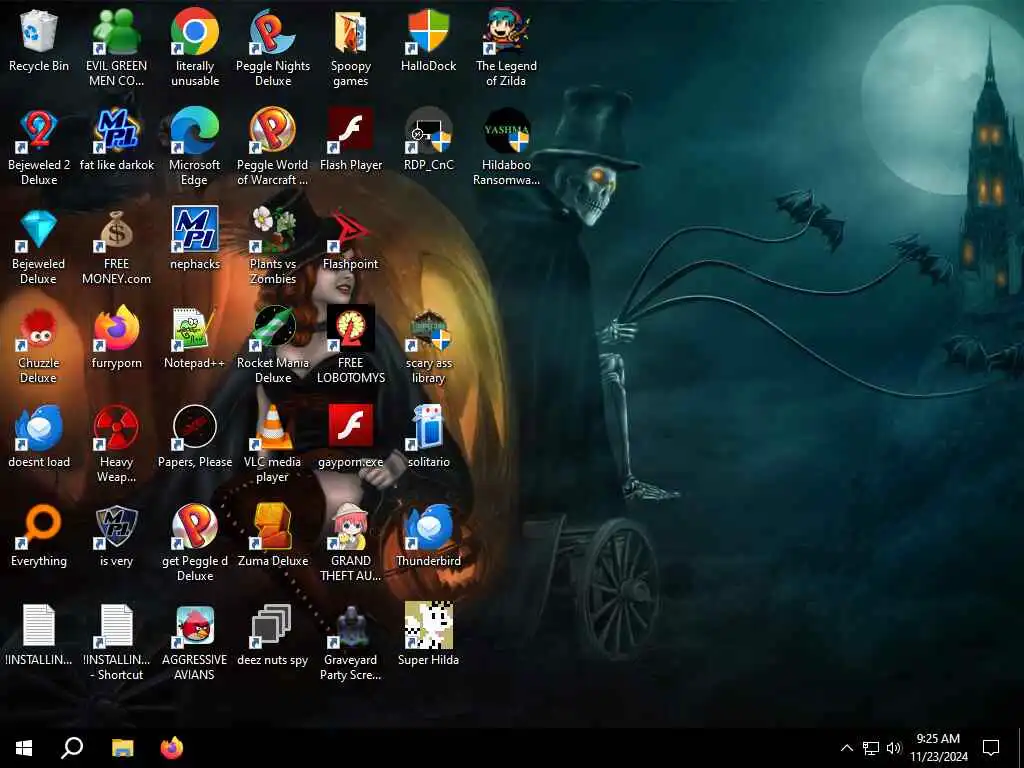The width and height of the screenshot is (1024, 768).
Task: Click the Graveyard Party Scre... icon
Action: click(351, 643)
